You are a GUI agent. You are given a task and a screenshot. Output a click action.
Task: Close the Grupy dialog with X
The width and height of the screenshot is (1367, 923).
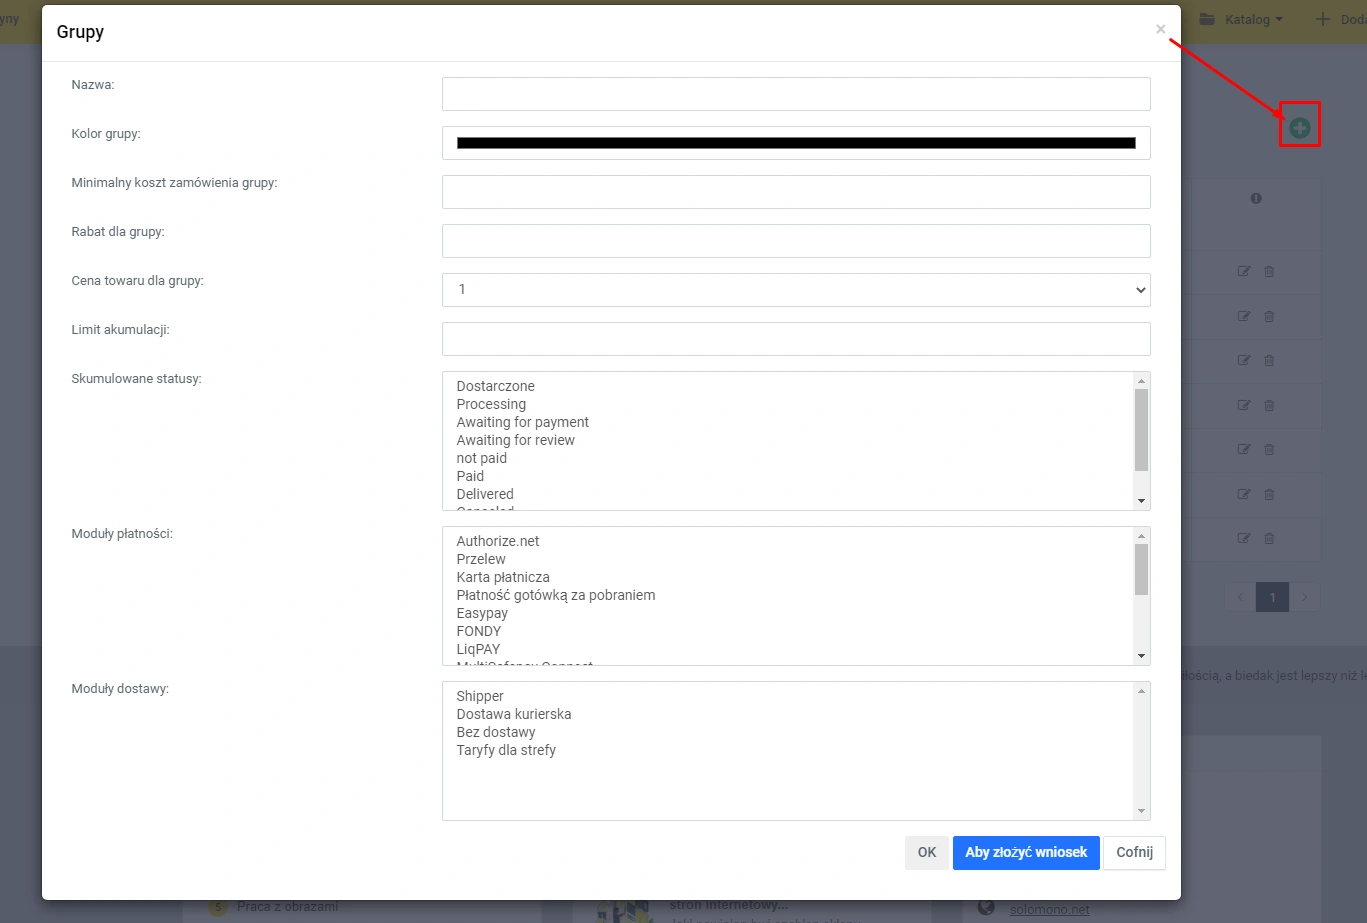1160,29
